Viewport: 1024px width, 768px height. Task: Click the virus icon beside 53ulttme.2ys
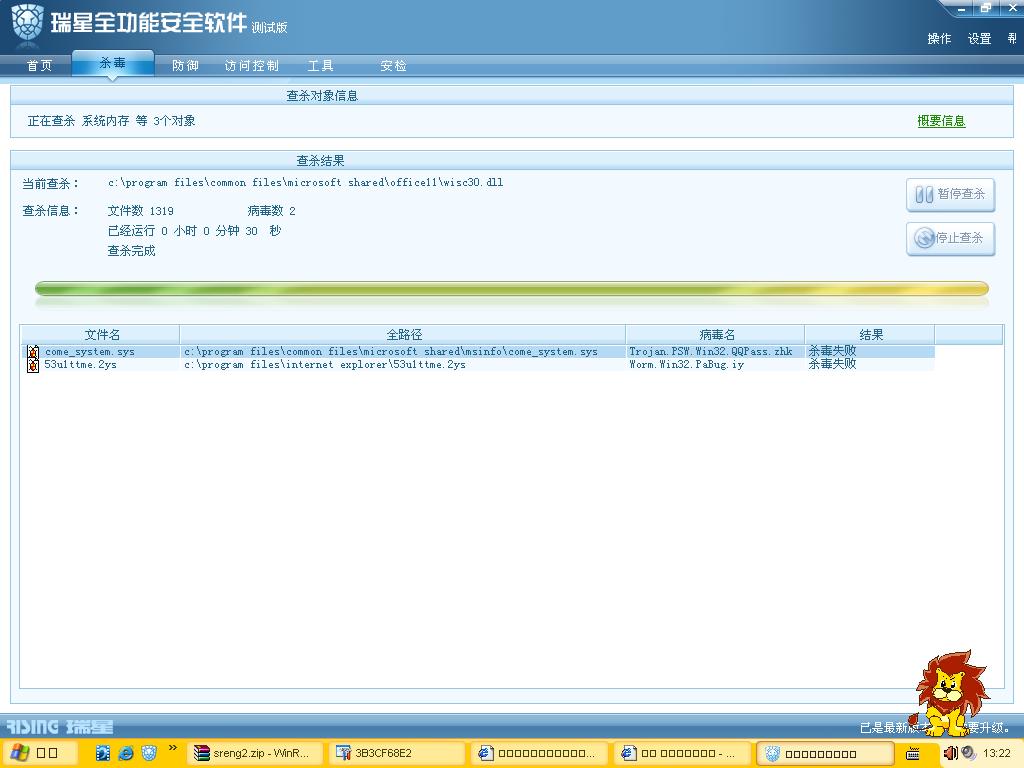[x=33, y=364]
